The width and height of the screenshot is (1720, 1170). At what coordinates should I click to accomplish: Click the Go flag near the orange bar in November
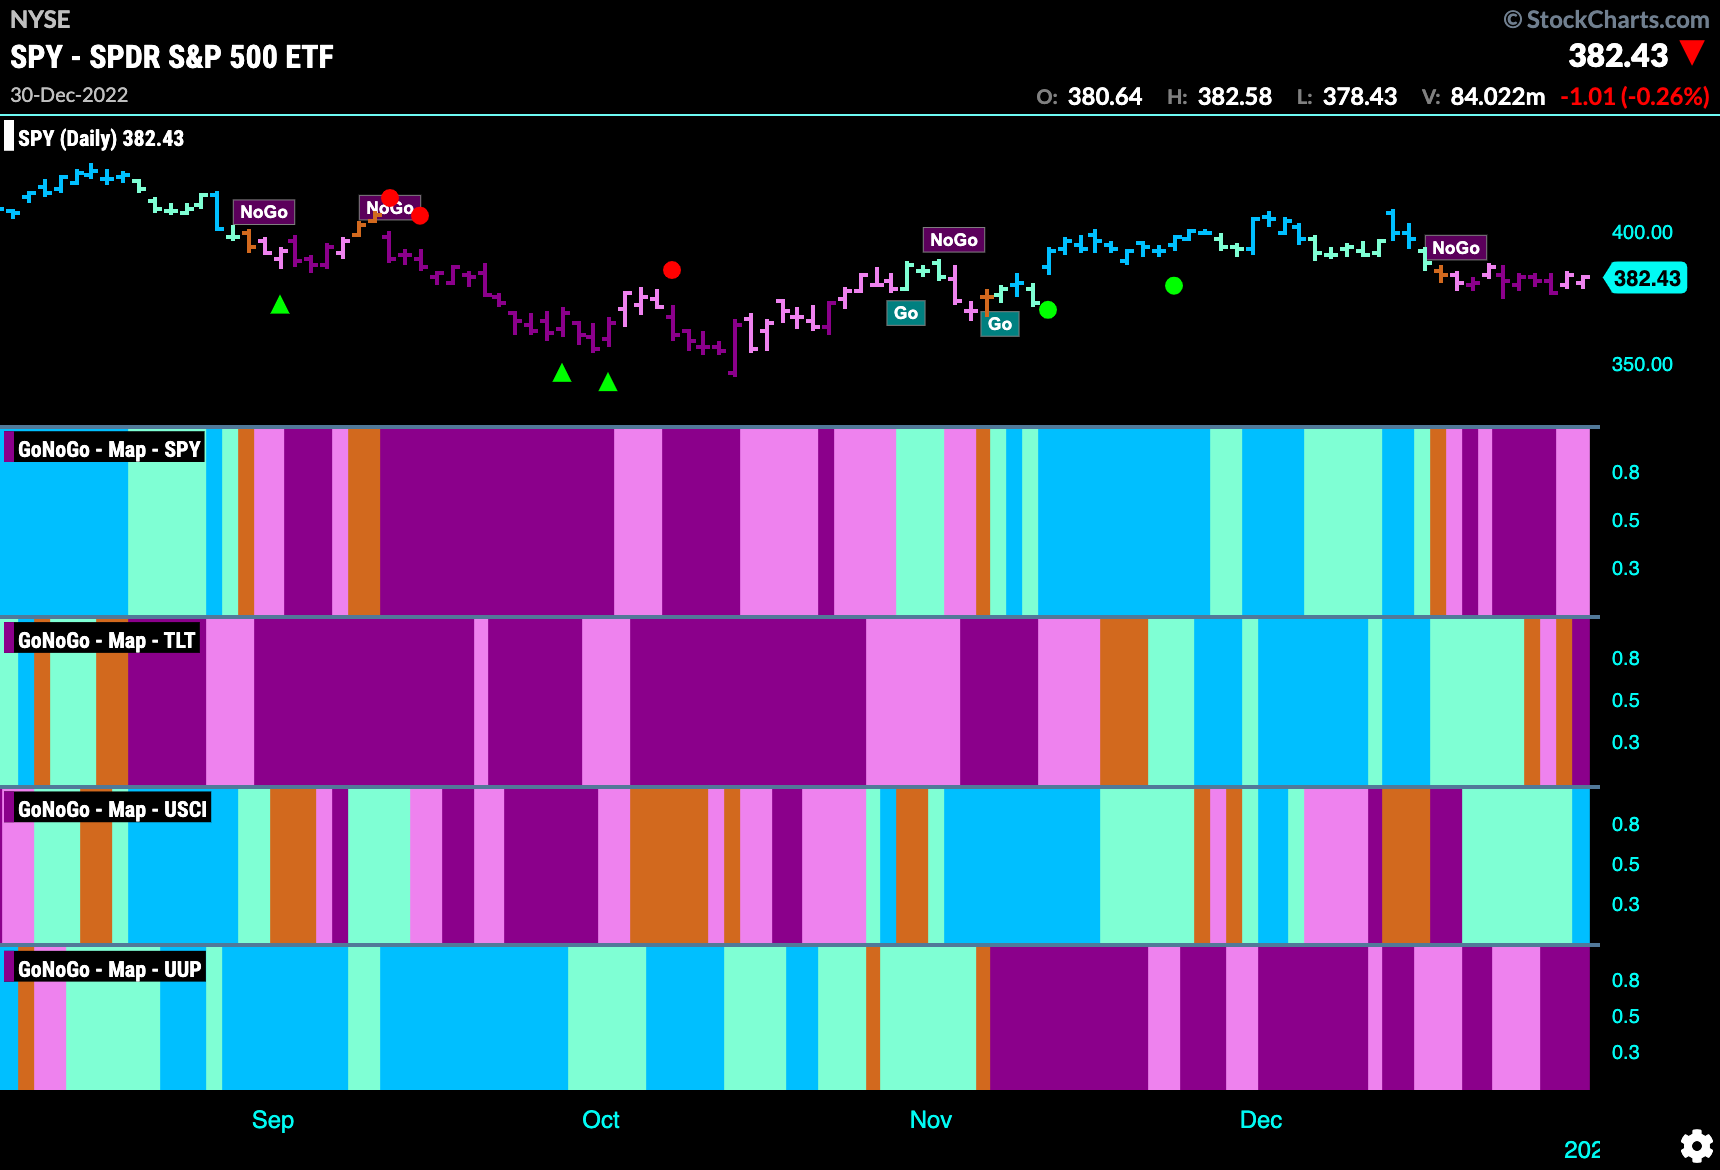tap(1000, 324)
